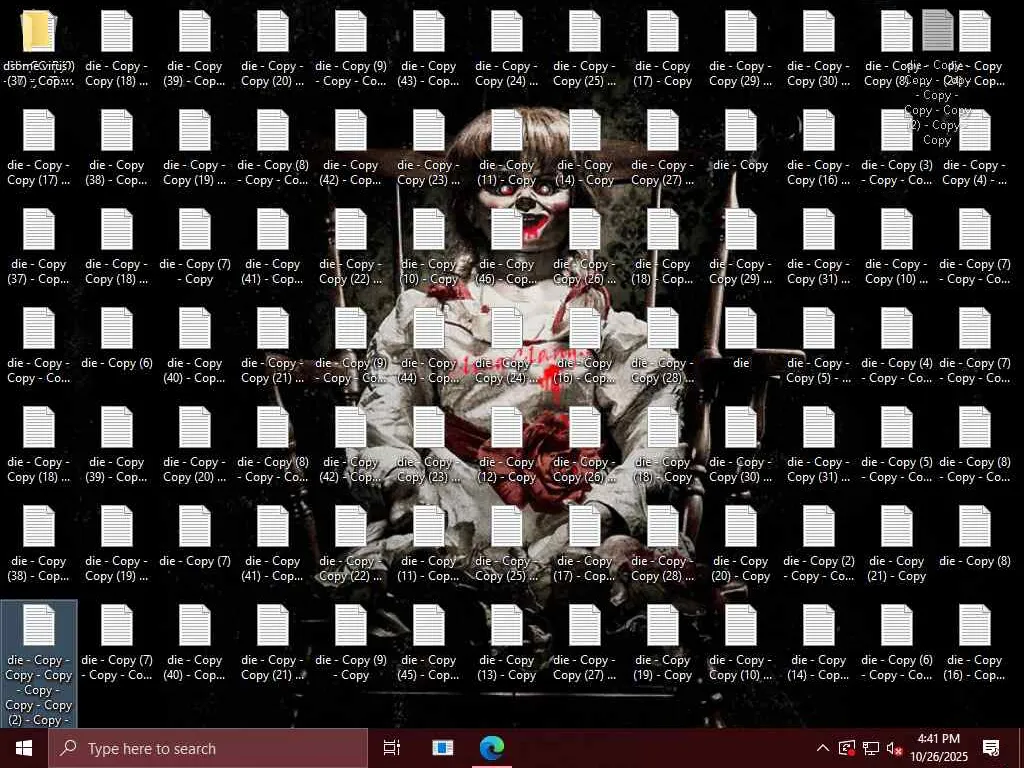Image resolution: width=1024 pixels, height=768 pixels.
Task: Expand the hidden system tray icons
Action: click(823, 748)
